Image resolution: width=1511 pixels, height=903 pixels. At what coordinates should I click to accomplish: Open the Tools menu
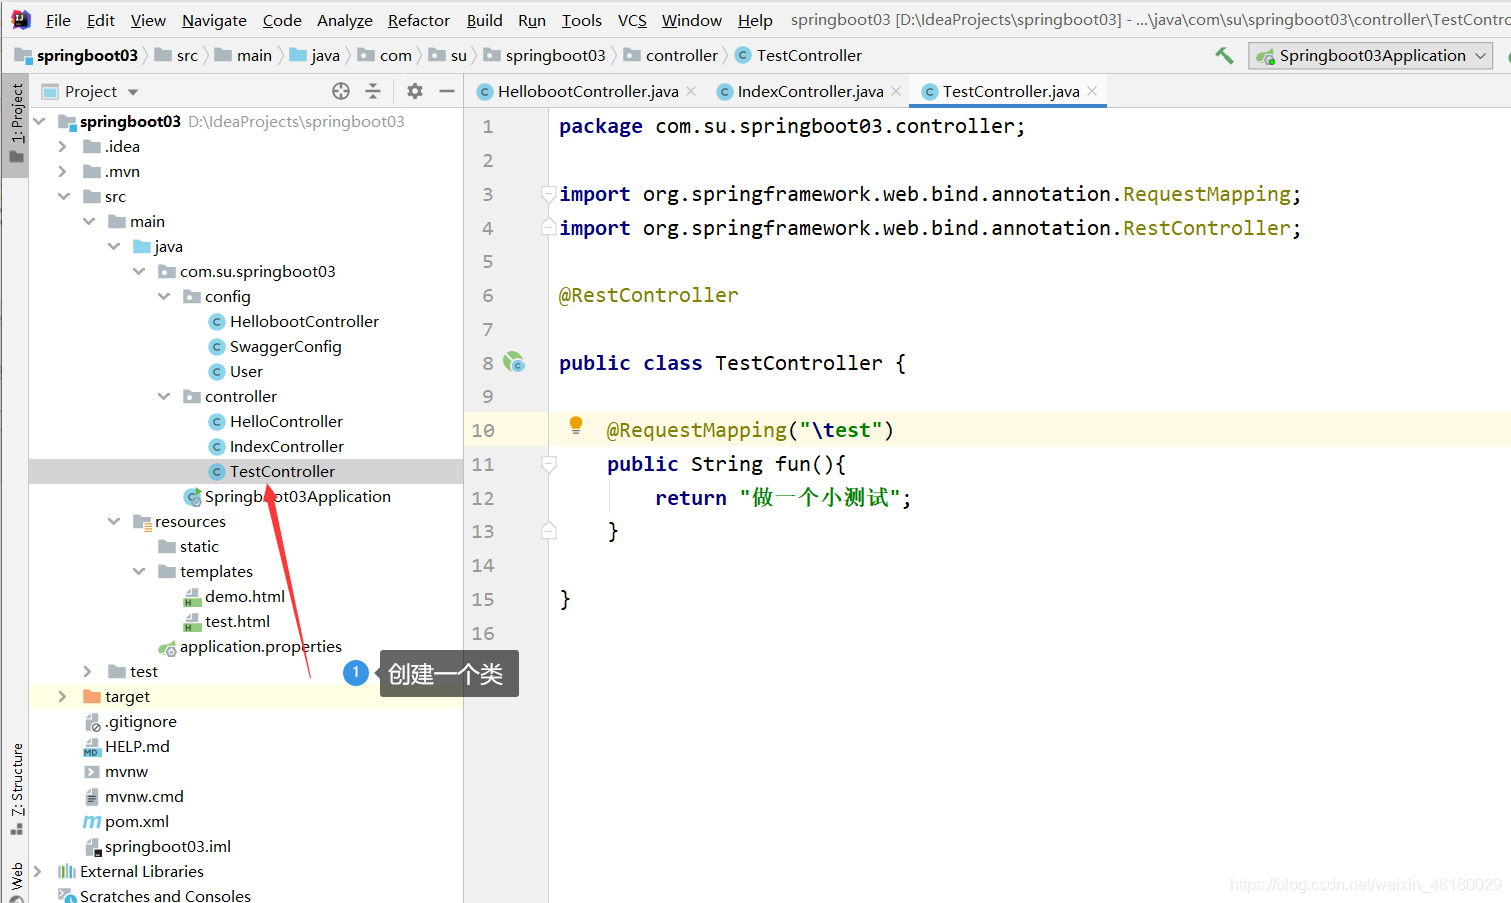(582, 20)
